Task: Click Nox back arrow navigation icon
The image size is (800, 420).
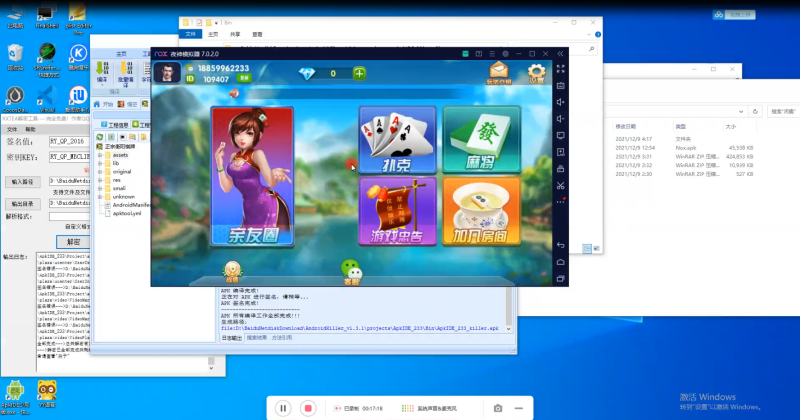Action: click(560, 245)
